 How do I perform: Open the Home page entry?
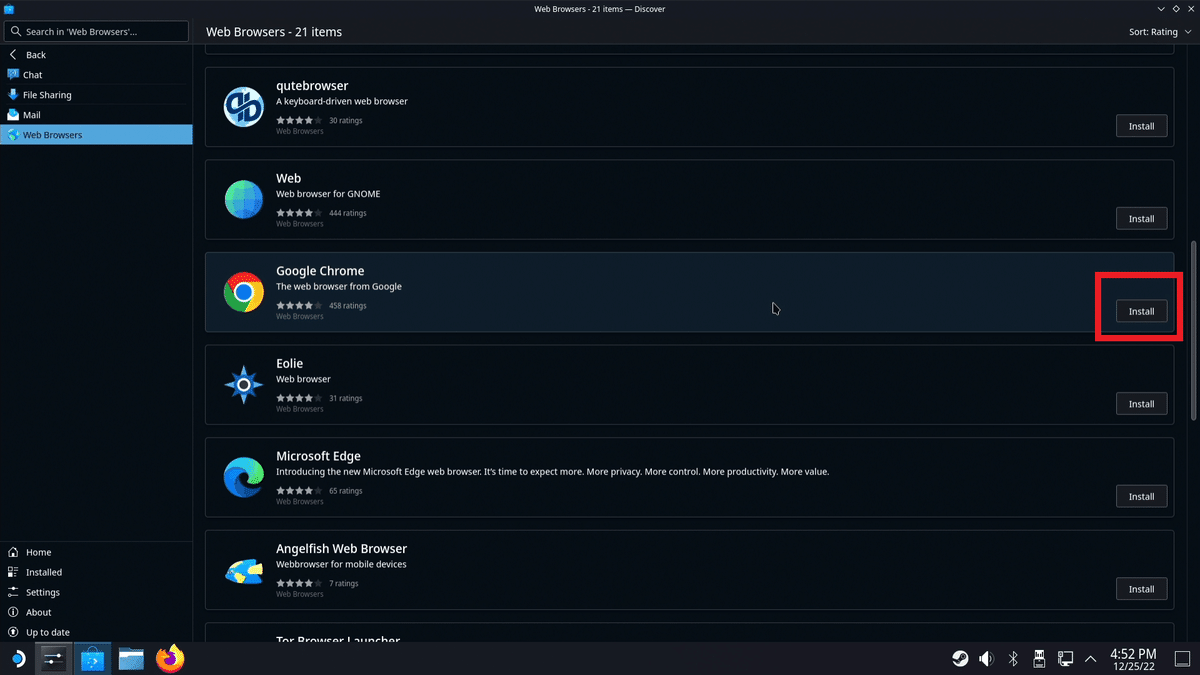tap(96, 552)
